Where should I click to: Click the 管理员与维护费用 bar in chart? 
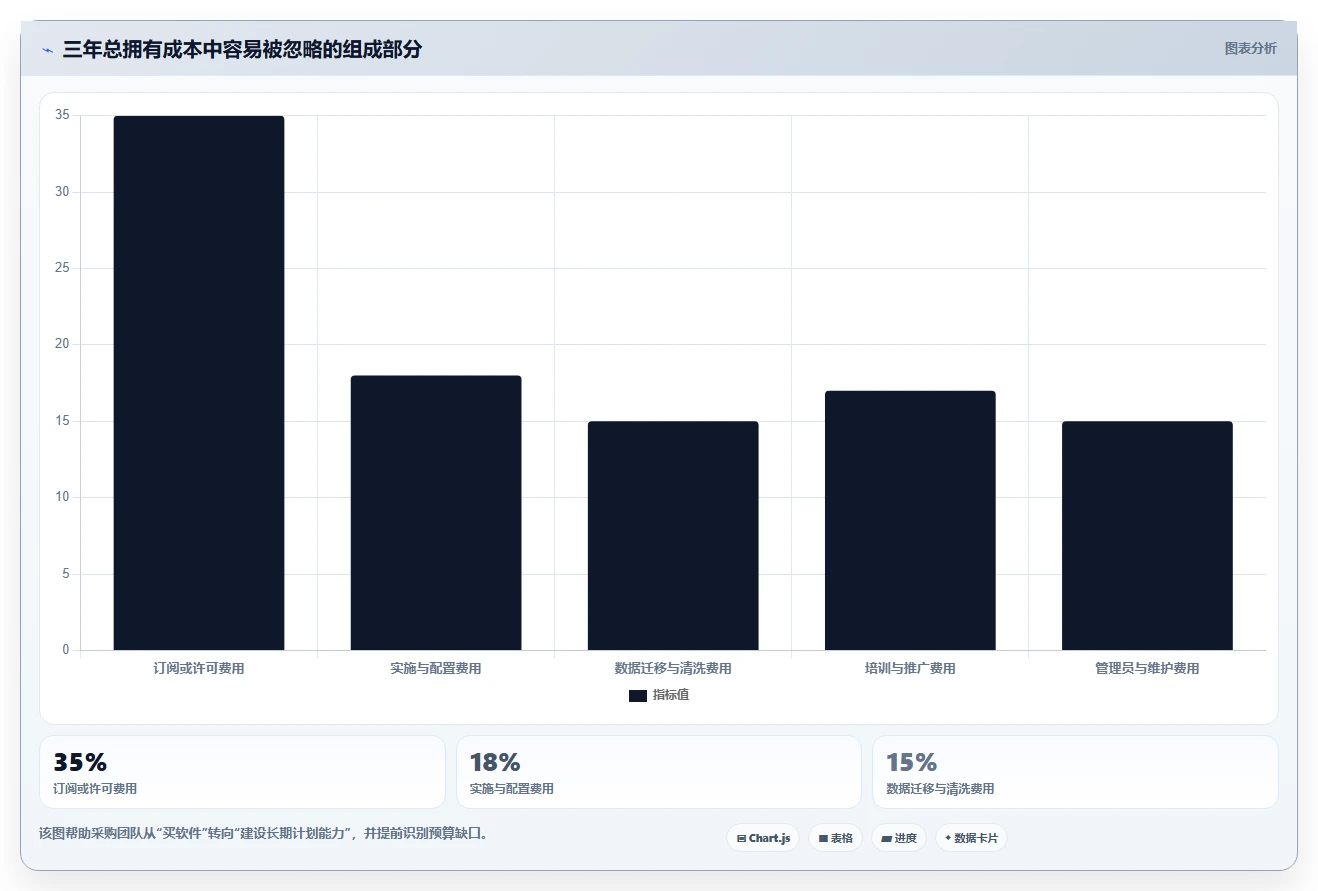(1147, 536)
